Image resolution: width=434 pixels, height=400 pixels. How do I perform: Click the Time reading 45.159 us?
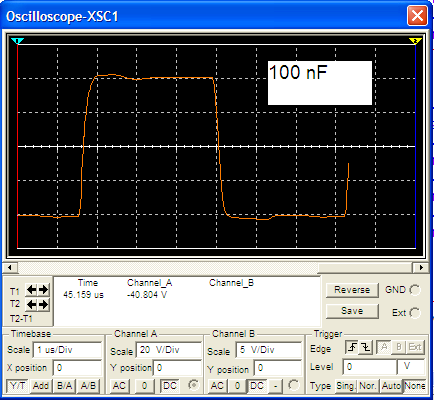coord(83,295)
